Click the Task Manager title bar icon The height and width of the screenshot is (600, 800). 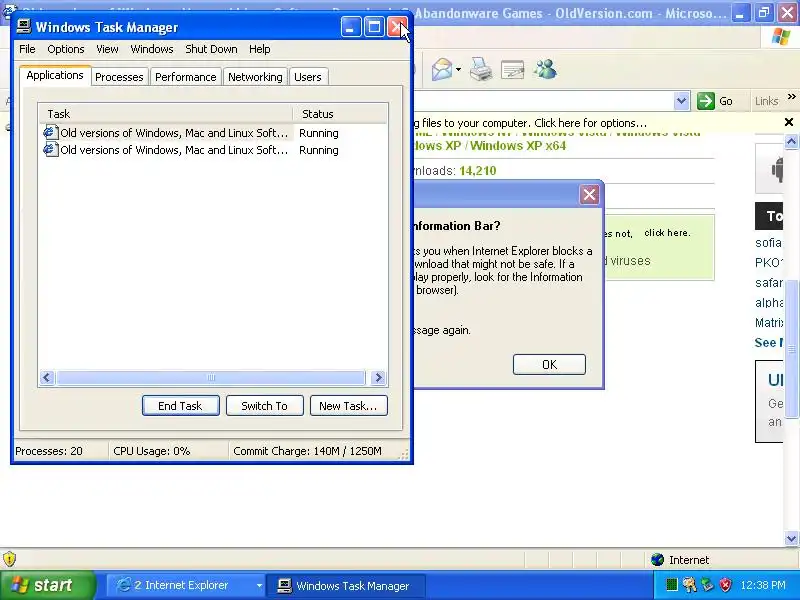(x=23, y=26)
